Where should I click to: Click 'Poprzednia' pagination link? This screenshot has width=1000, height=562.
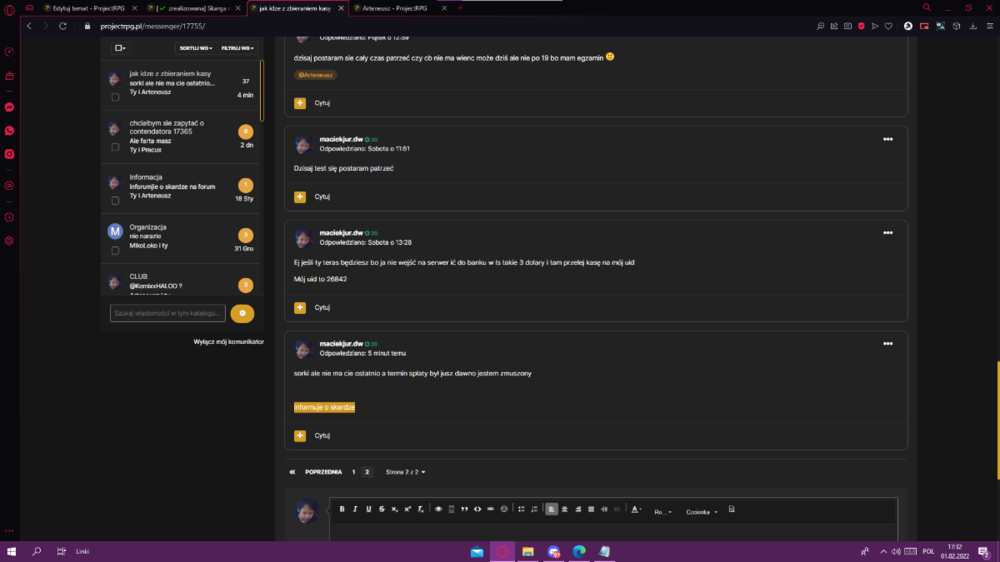(x=323, y=472)
